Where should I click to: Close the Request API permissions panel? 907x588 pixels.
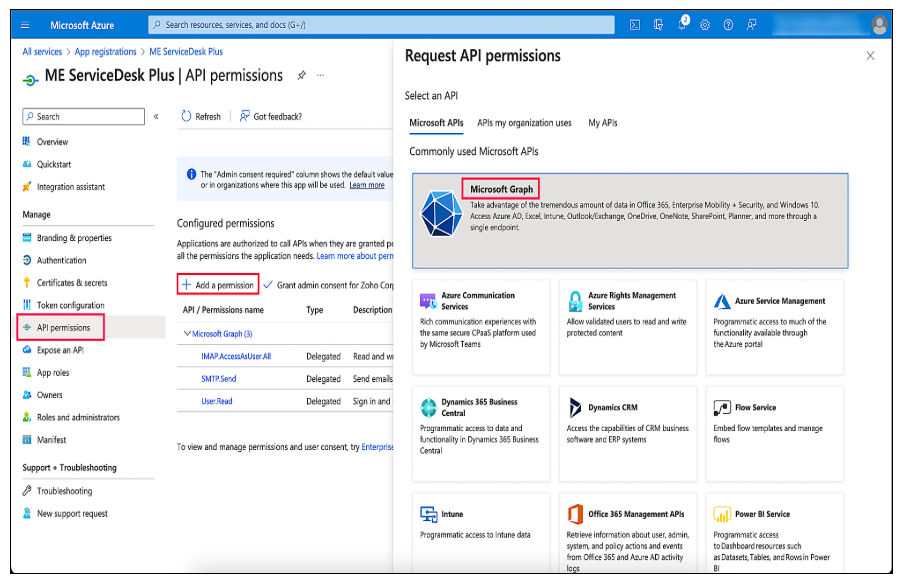coord(870,56)
